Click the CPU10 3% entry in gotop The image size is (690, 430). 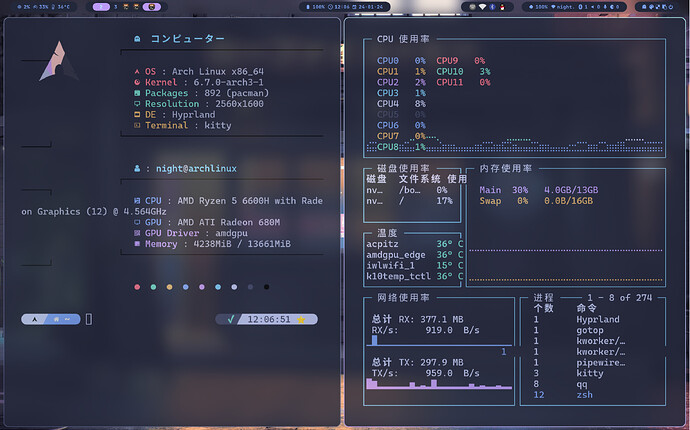463,71
